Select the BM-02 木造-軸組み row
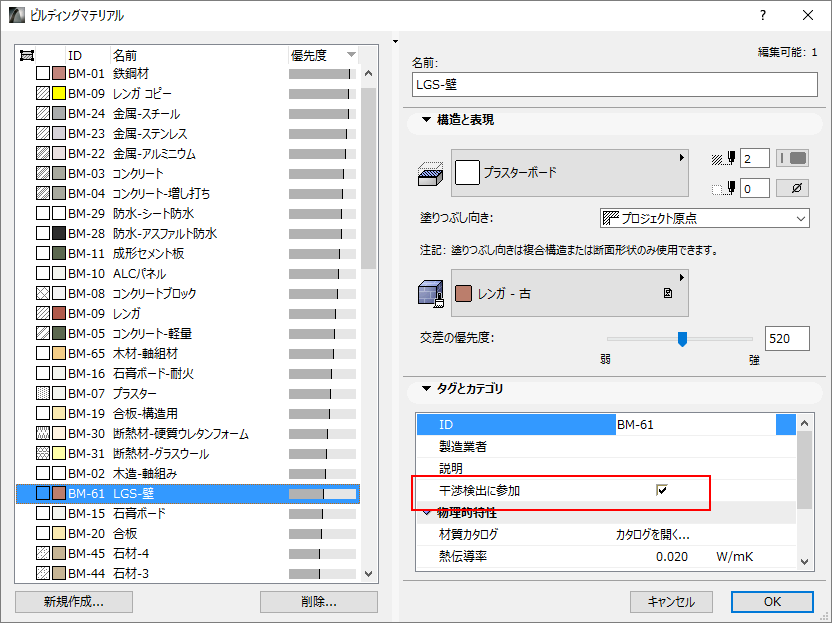The height and width of the screenshot is (623, 832). 188,473
